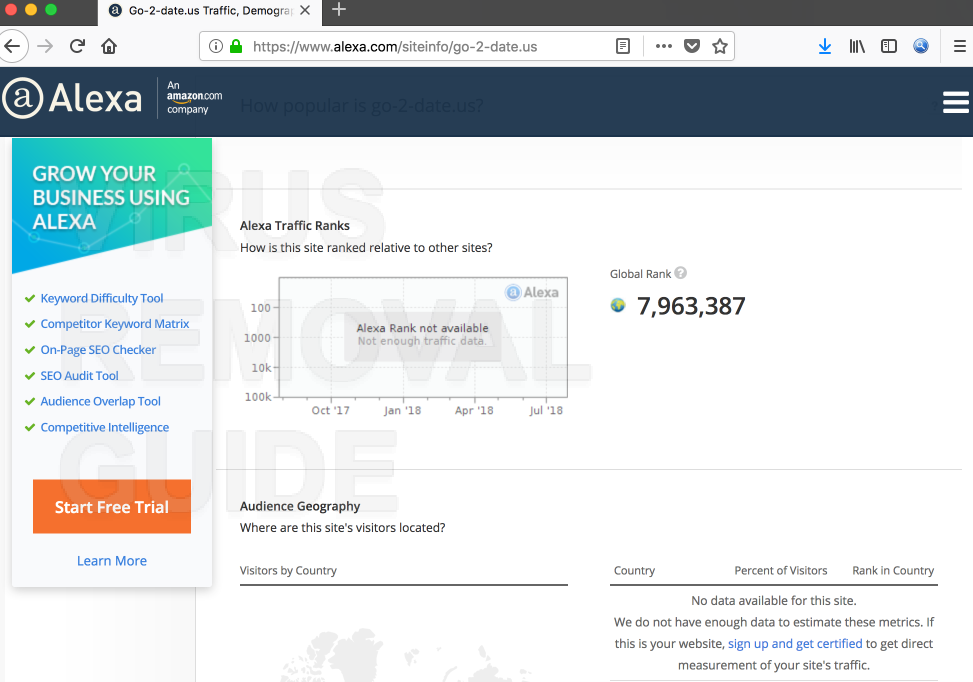Click the Visitors by Country label
This screenshot has width=973, height=682.
click(288, 570)
